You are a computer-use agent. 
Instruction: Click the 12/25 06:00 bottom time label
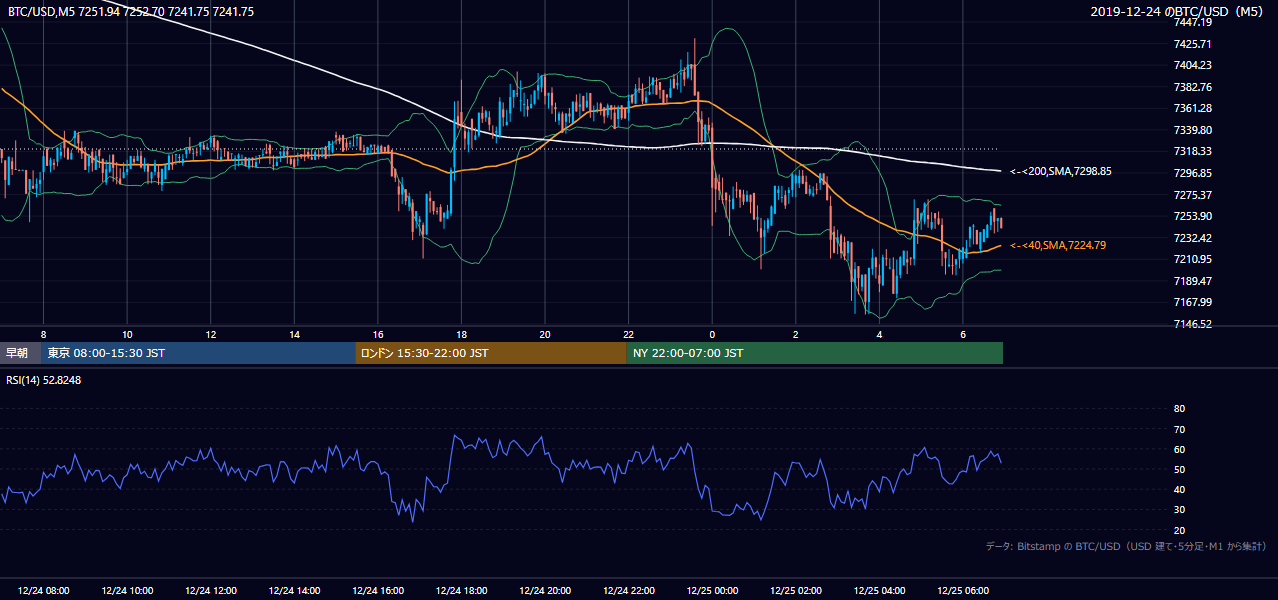click(x=963, y=591)
